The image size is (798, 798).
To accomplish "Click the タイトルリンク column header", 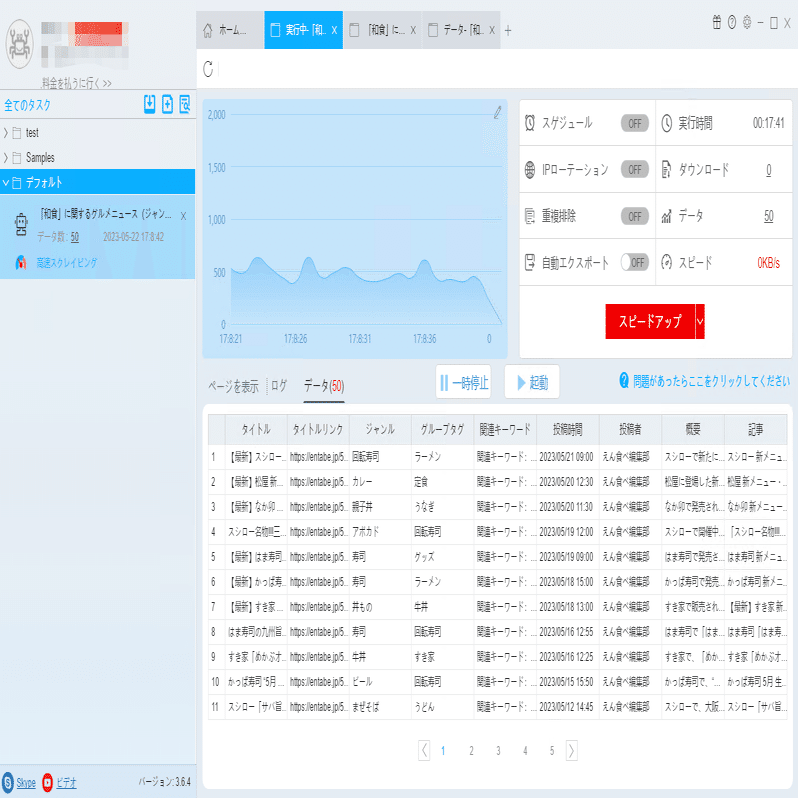I will (x=318, y=430).
